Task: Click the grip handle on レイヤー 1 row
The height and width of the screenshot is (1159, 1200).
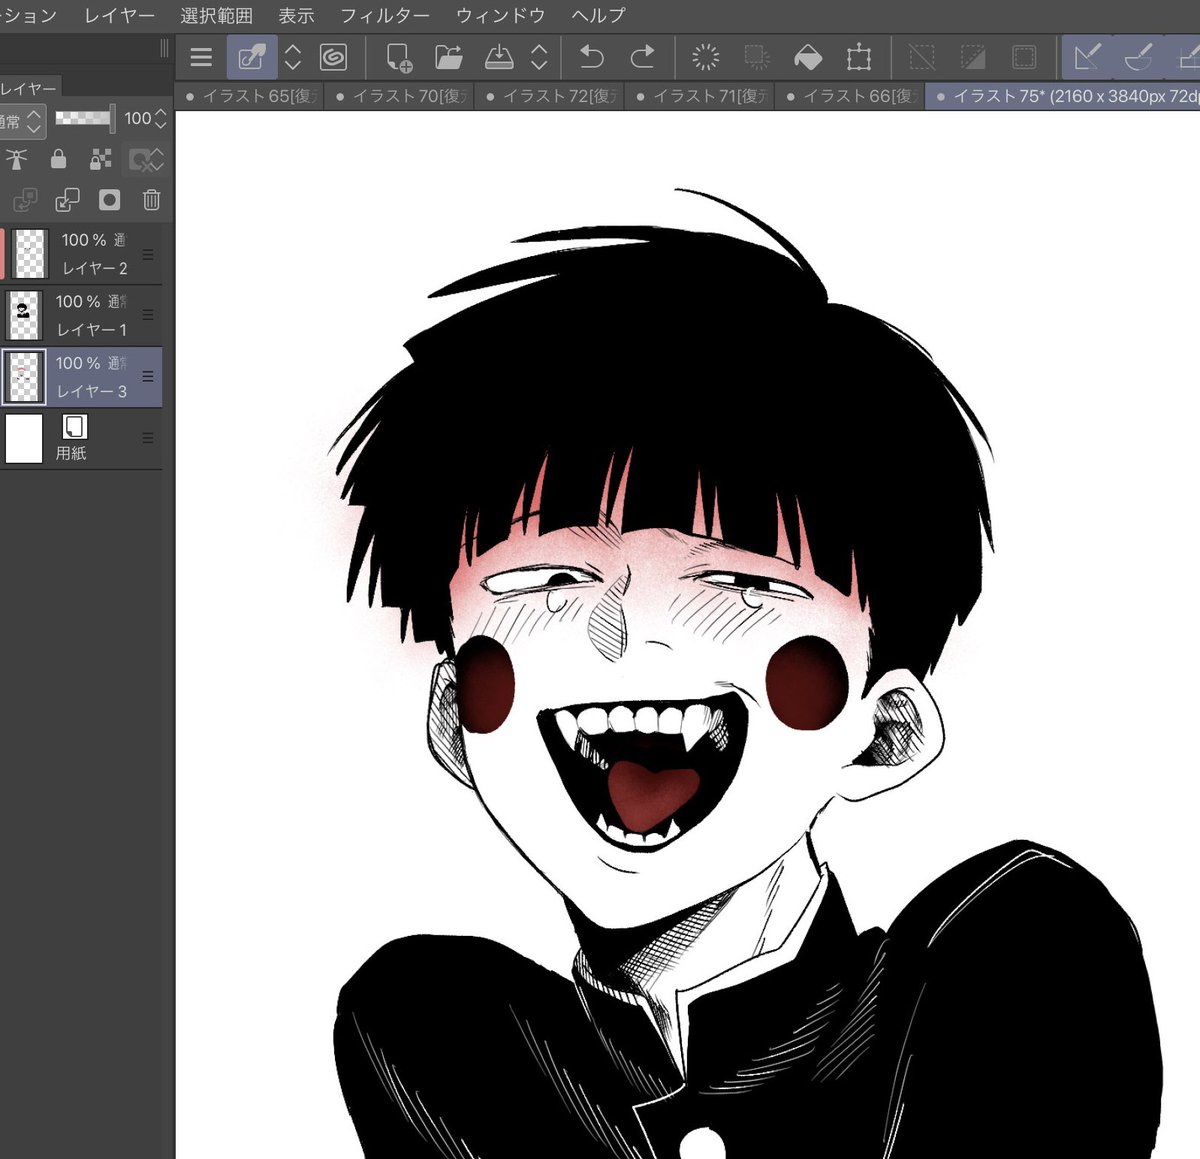Action: 148,315
